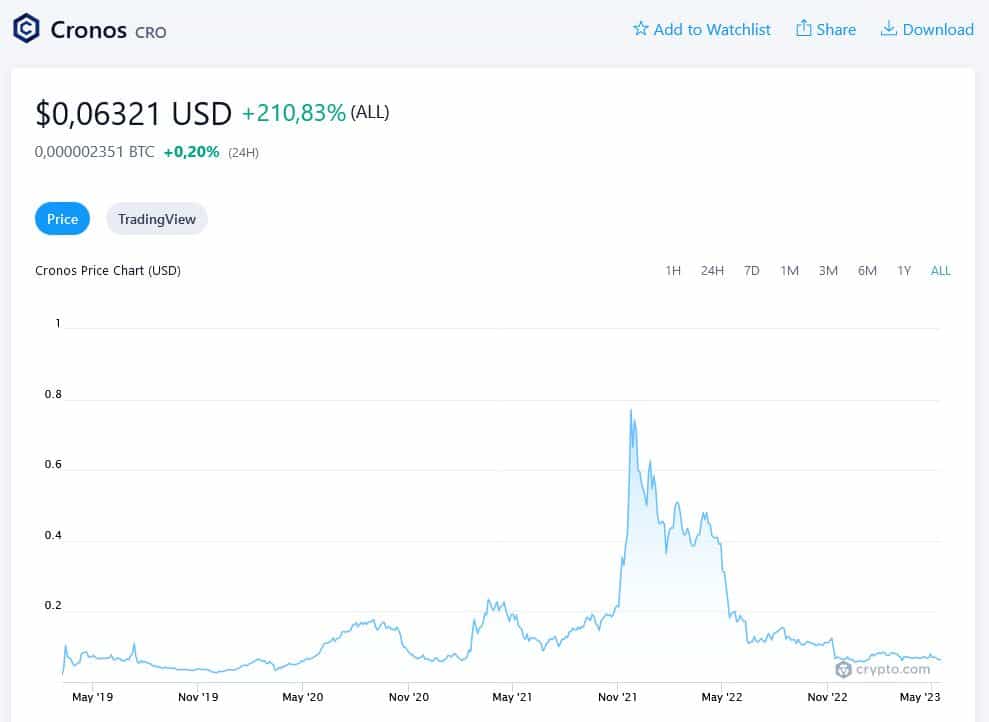Click the Nov '22 axis label
The image size is (989, 722).
(x=828, y=697)
